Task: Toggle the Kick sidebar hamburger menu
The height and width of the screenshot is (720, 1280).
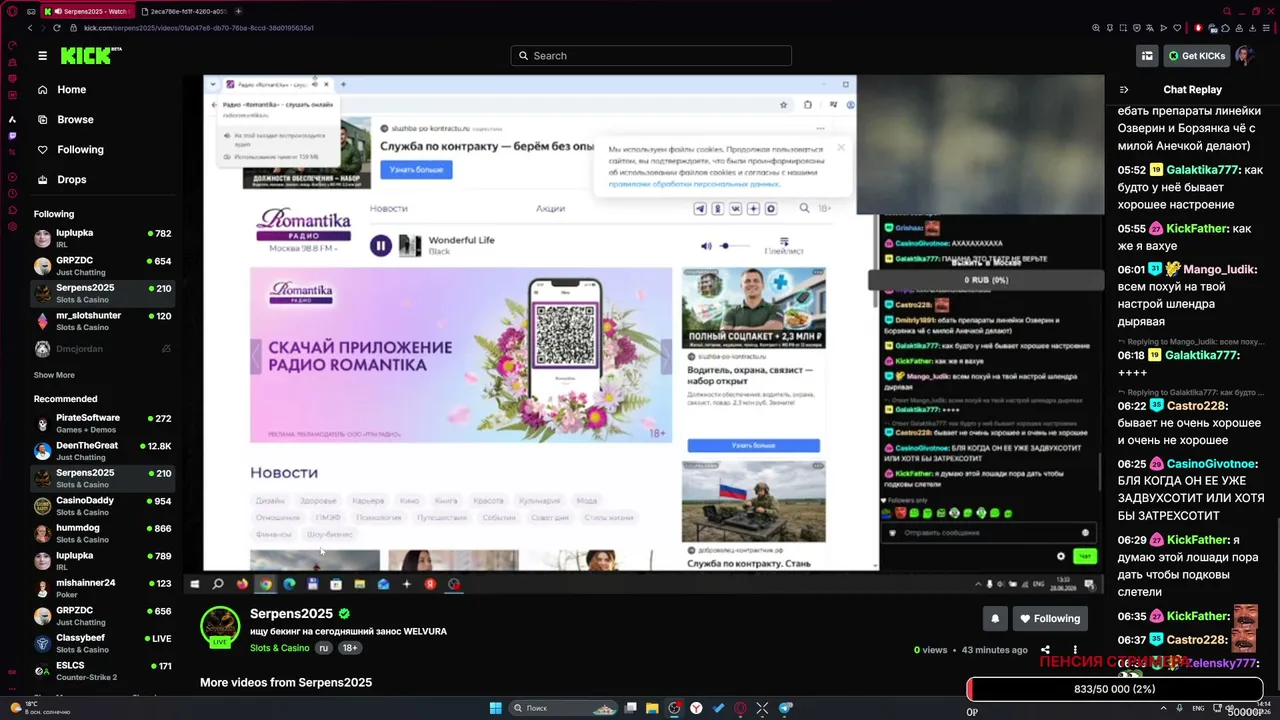Action: point(43,56)
